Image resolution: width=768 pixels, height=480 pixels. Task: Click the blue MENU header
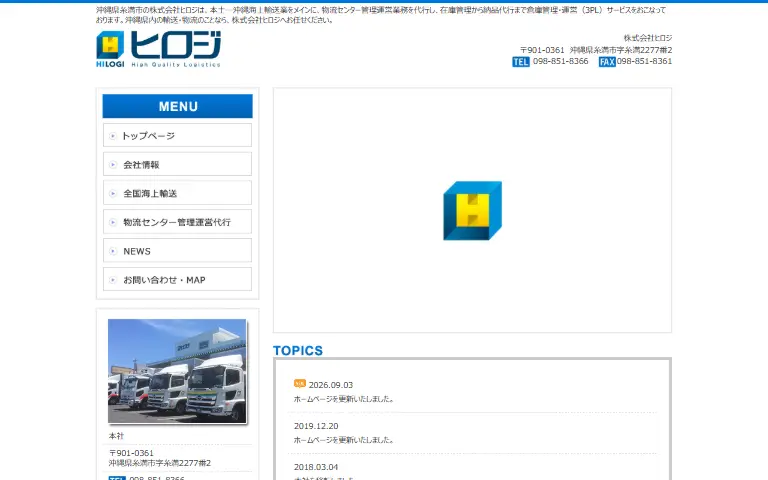(177, 106)
